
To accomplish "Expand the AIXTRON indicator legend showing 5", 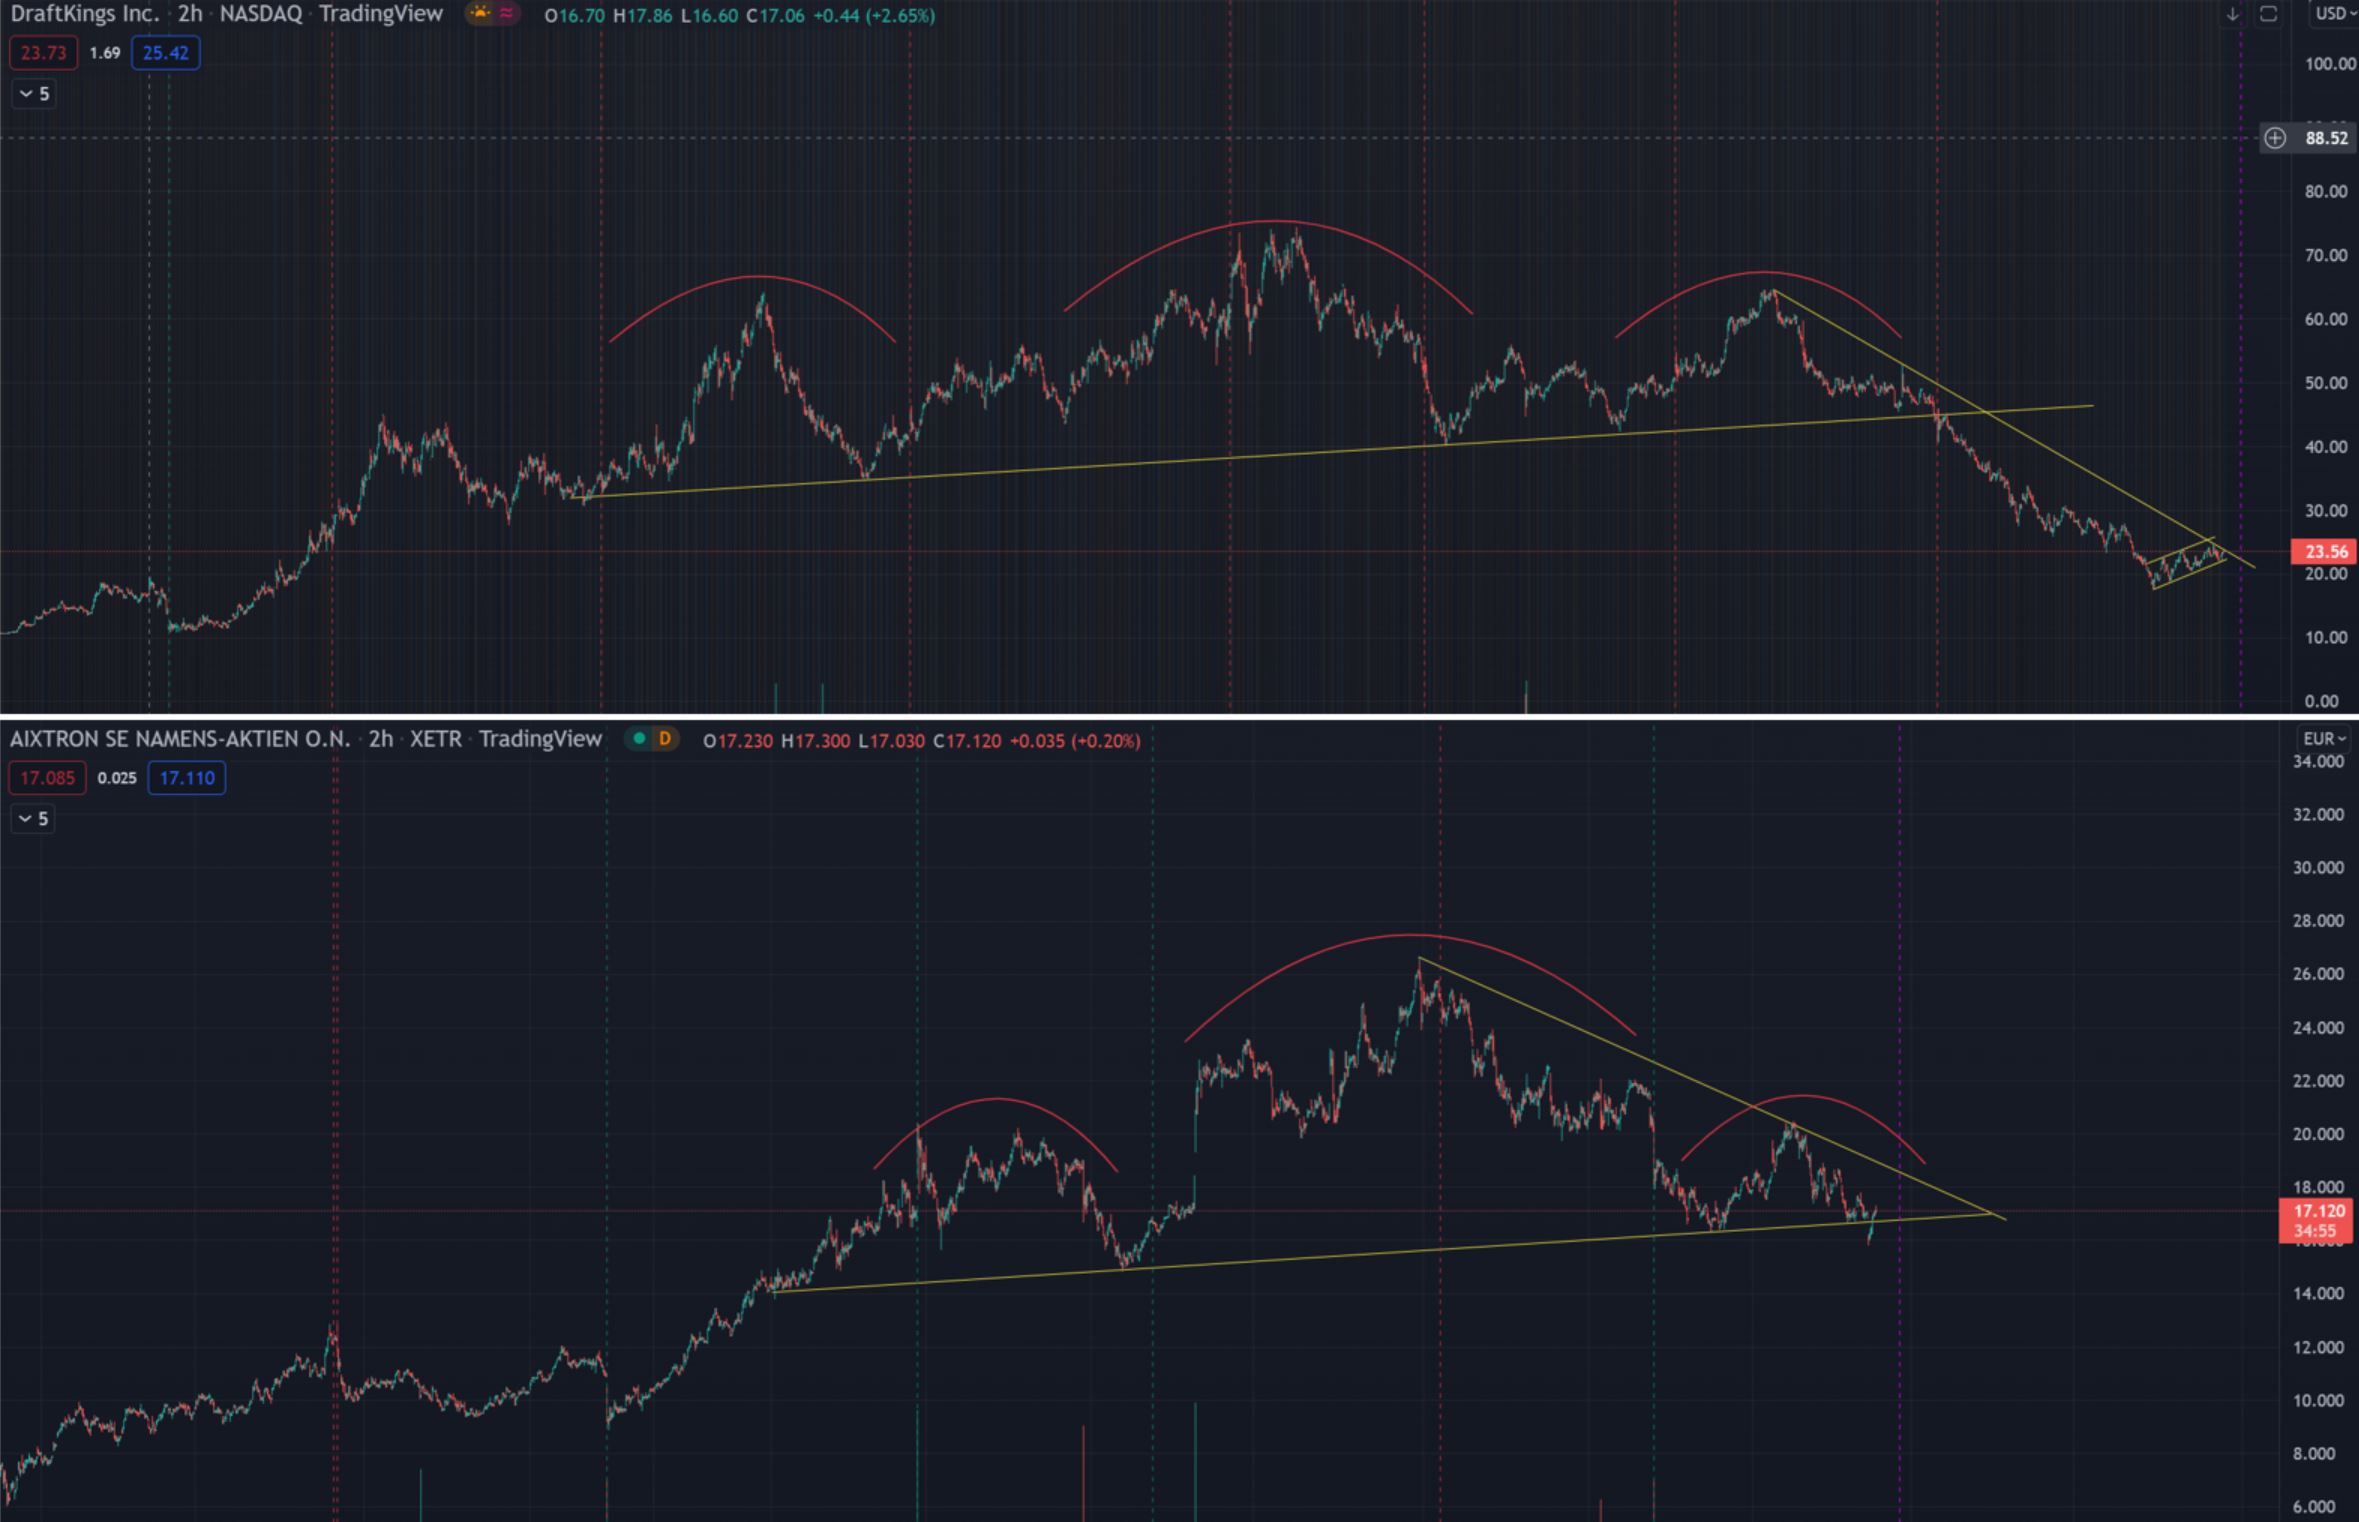I will (x=33, y=819).
